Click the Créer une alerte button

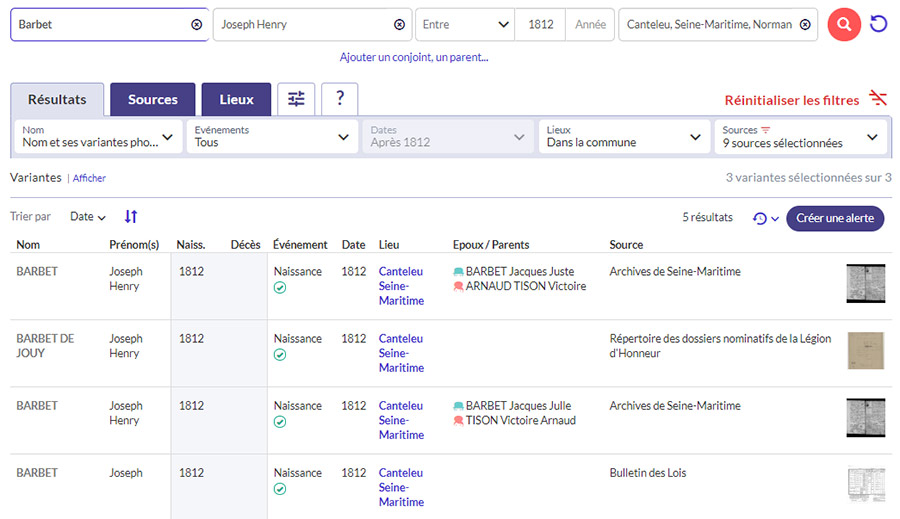click(835, 218)
